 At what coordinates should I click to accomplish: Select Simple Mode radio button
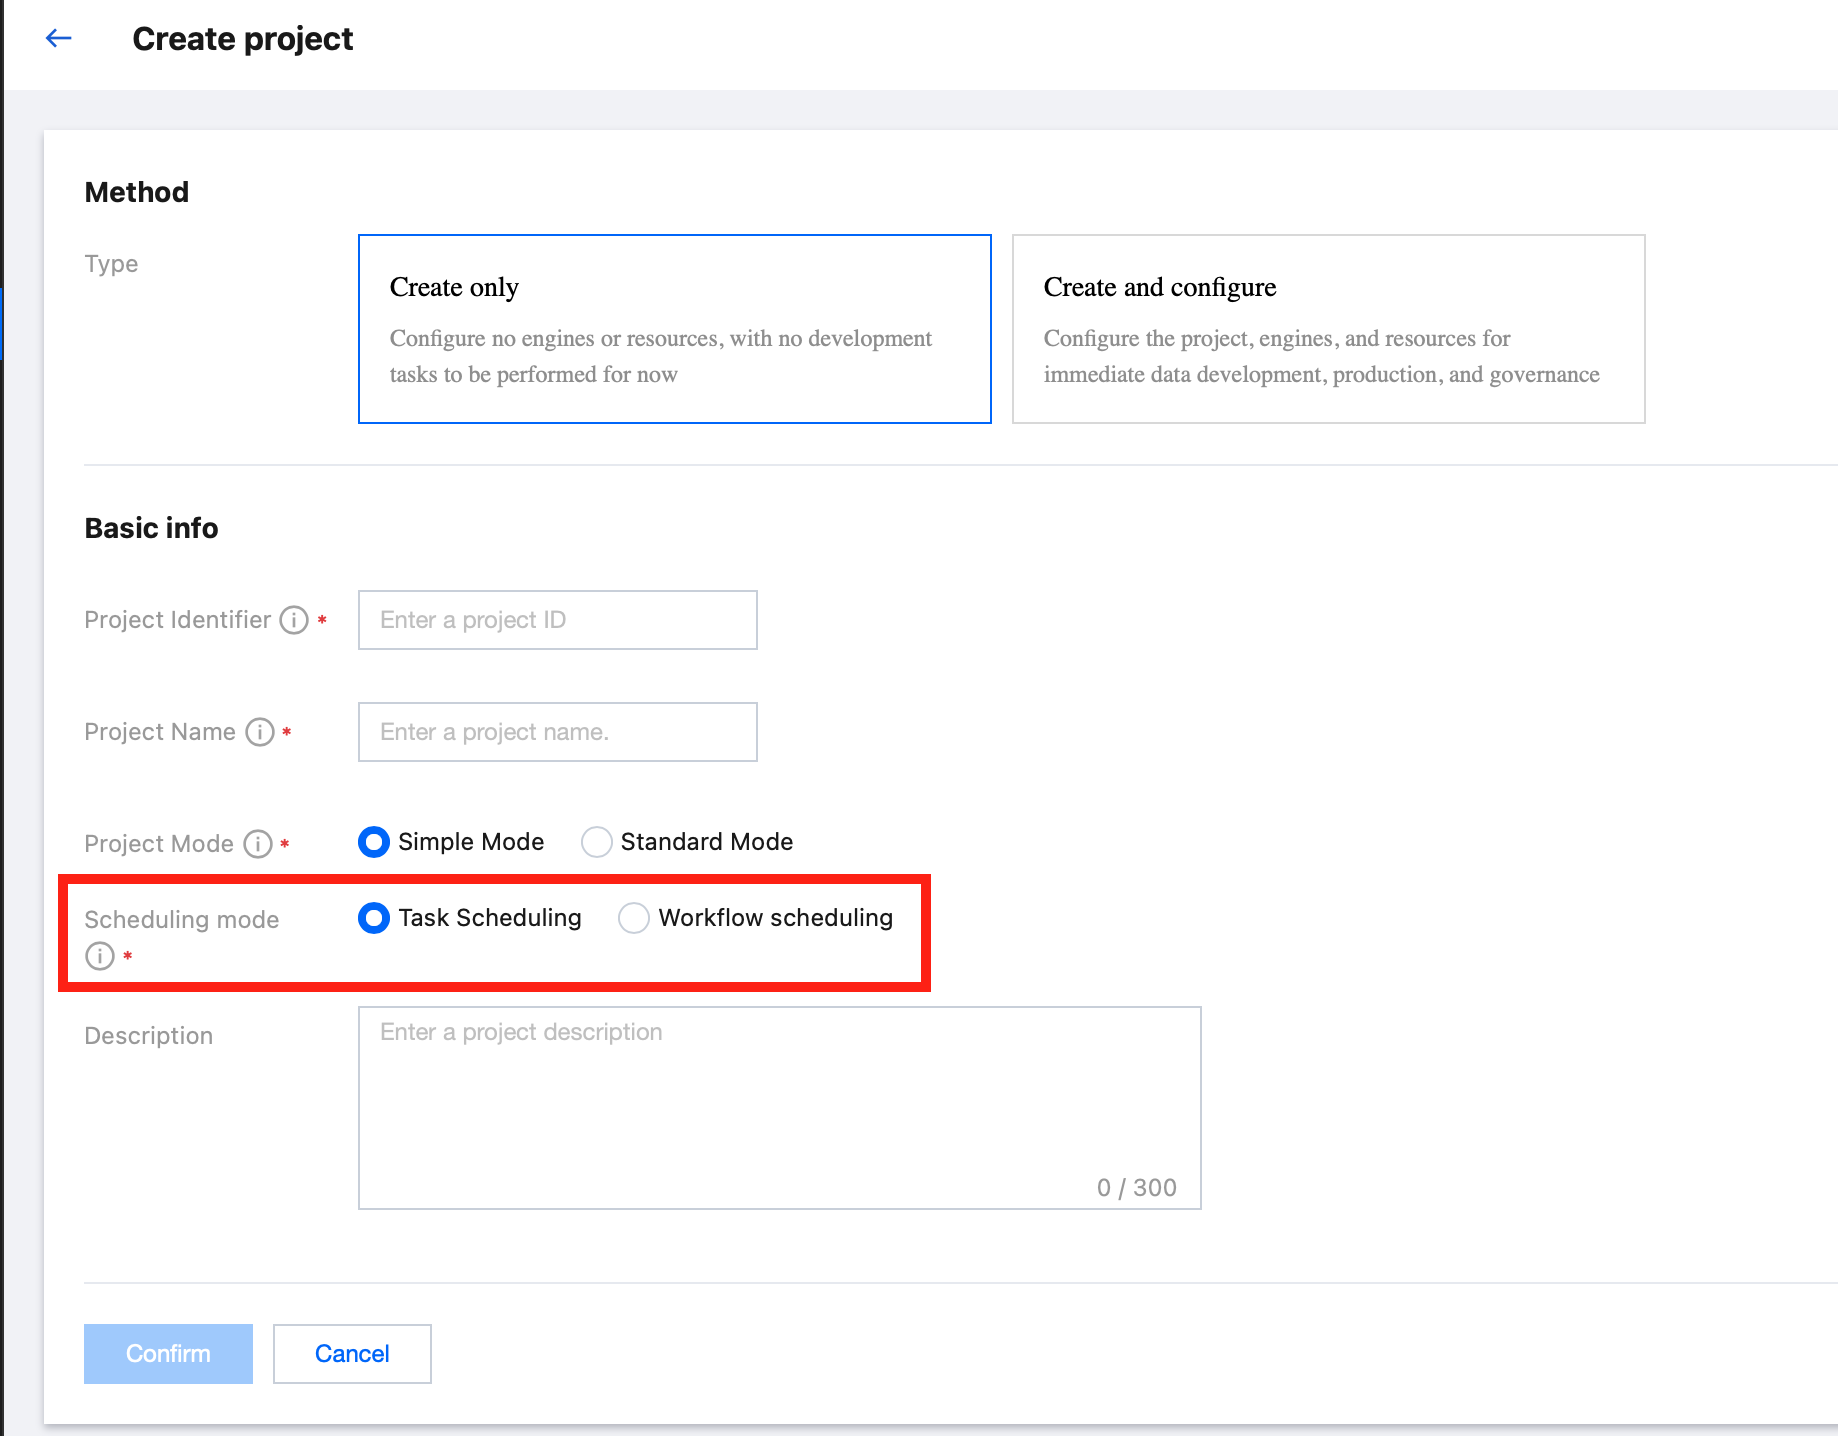tap(374, 842)
